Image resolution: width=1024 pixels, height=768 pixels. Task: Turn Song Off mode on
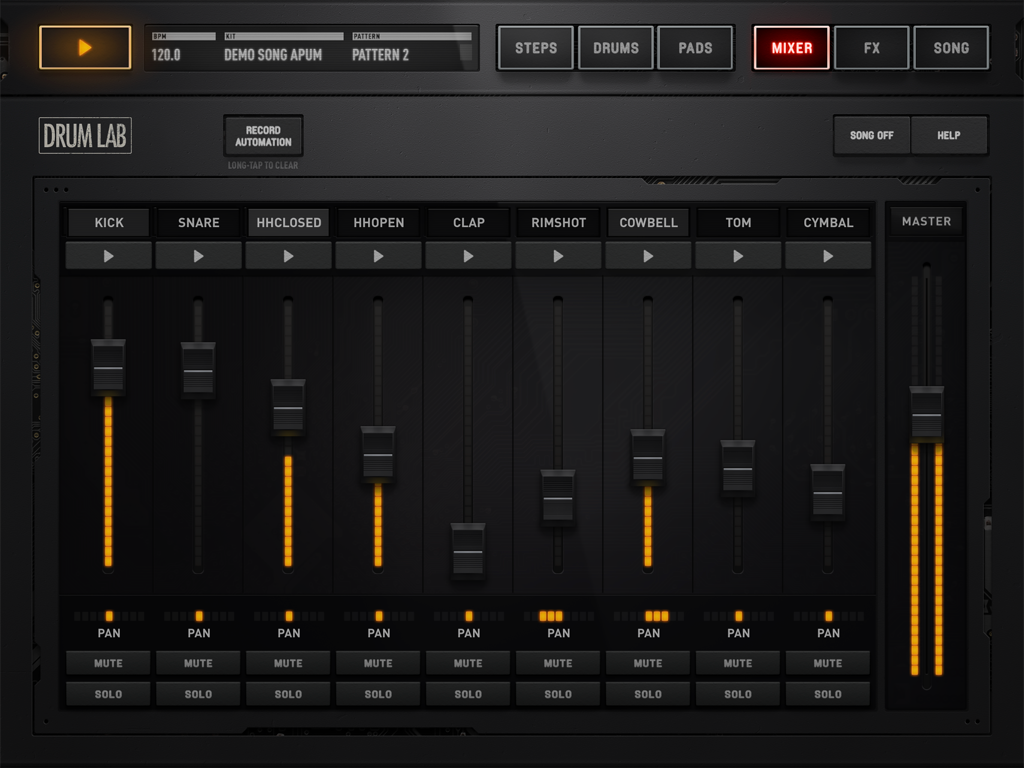[x=871, y=135]
